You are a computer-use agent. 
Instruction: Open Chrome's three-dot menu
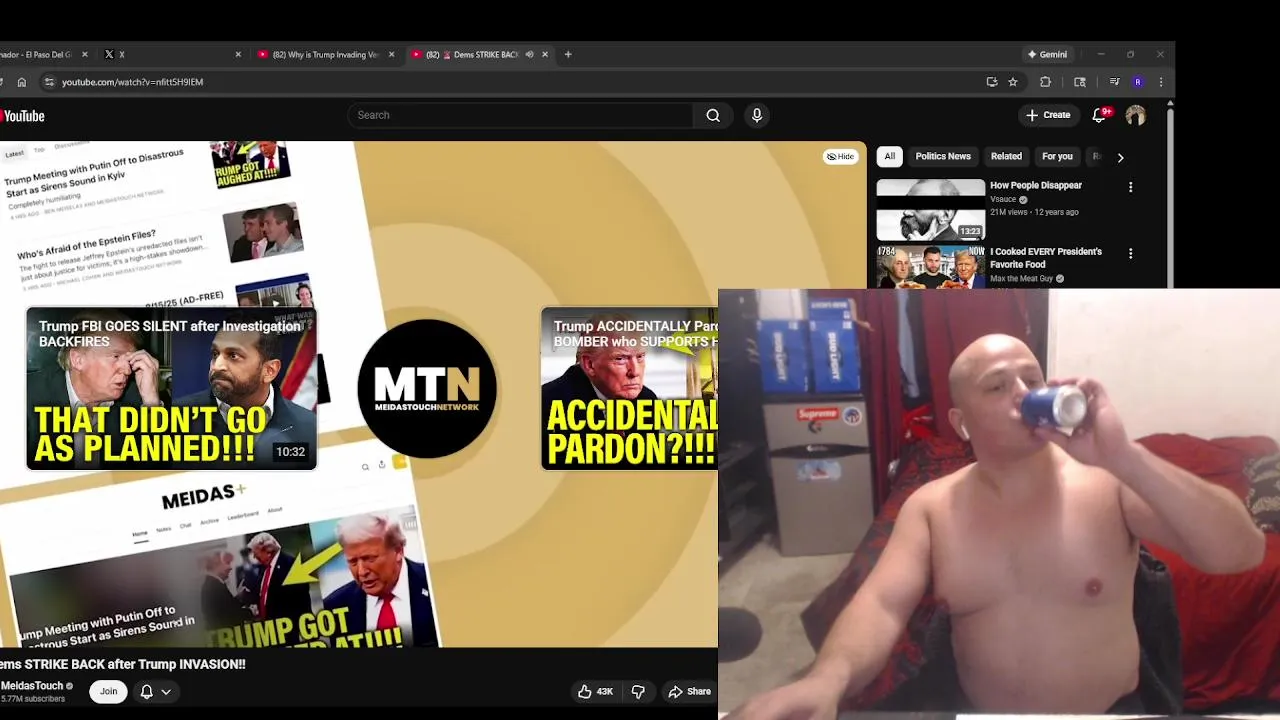1161,82
